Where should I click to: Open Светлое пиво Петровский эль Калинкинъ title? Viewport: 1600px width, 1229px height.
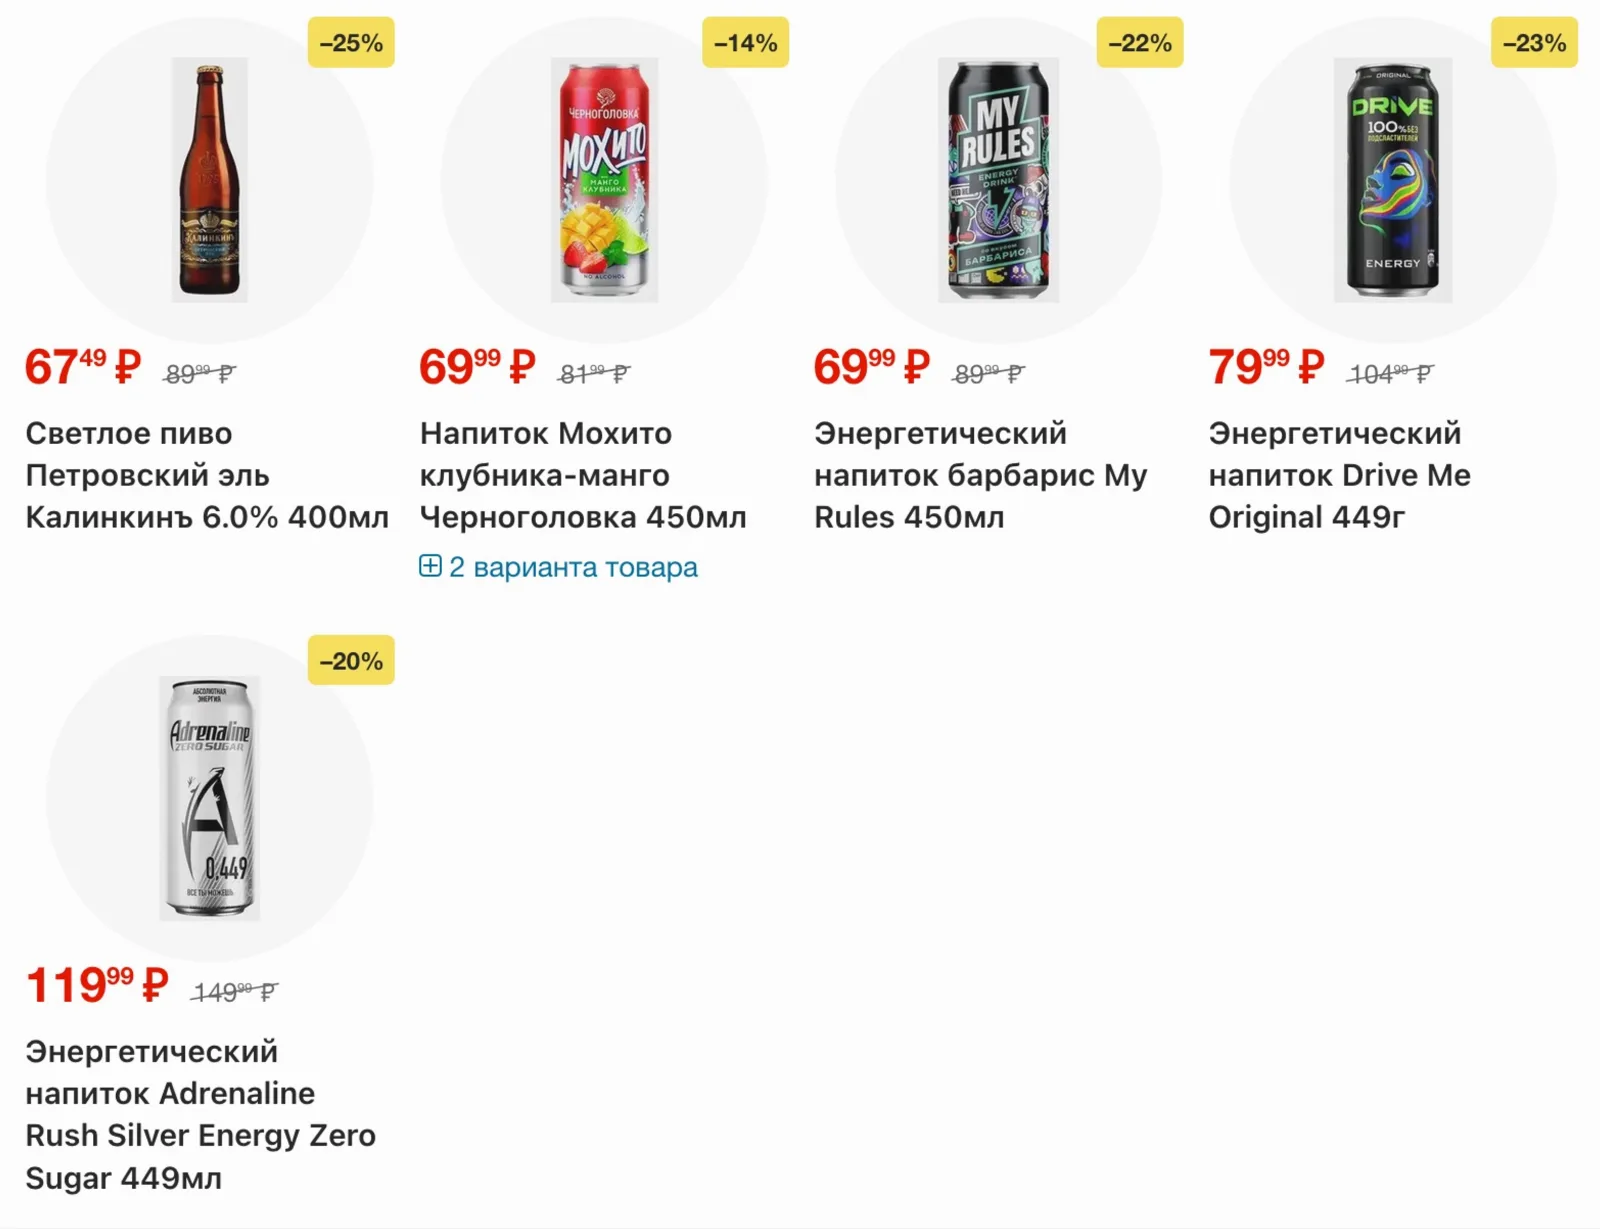pos(207,476)
